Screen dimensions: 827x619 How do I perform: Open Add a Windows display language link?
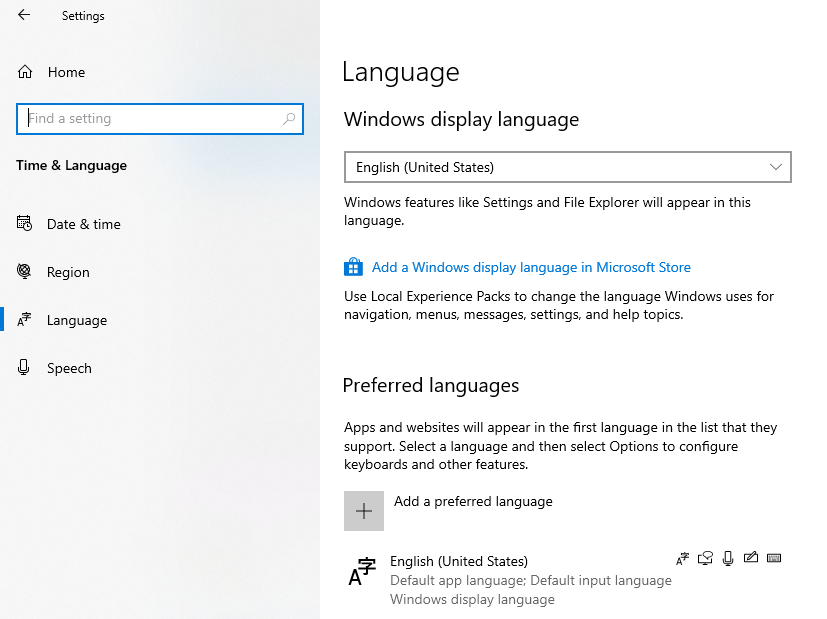click(531, 267)
